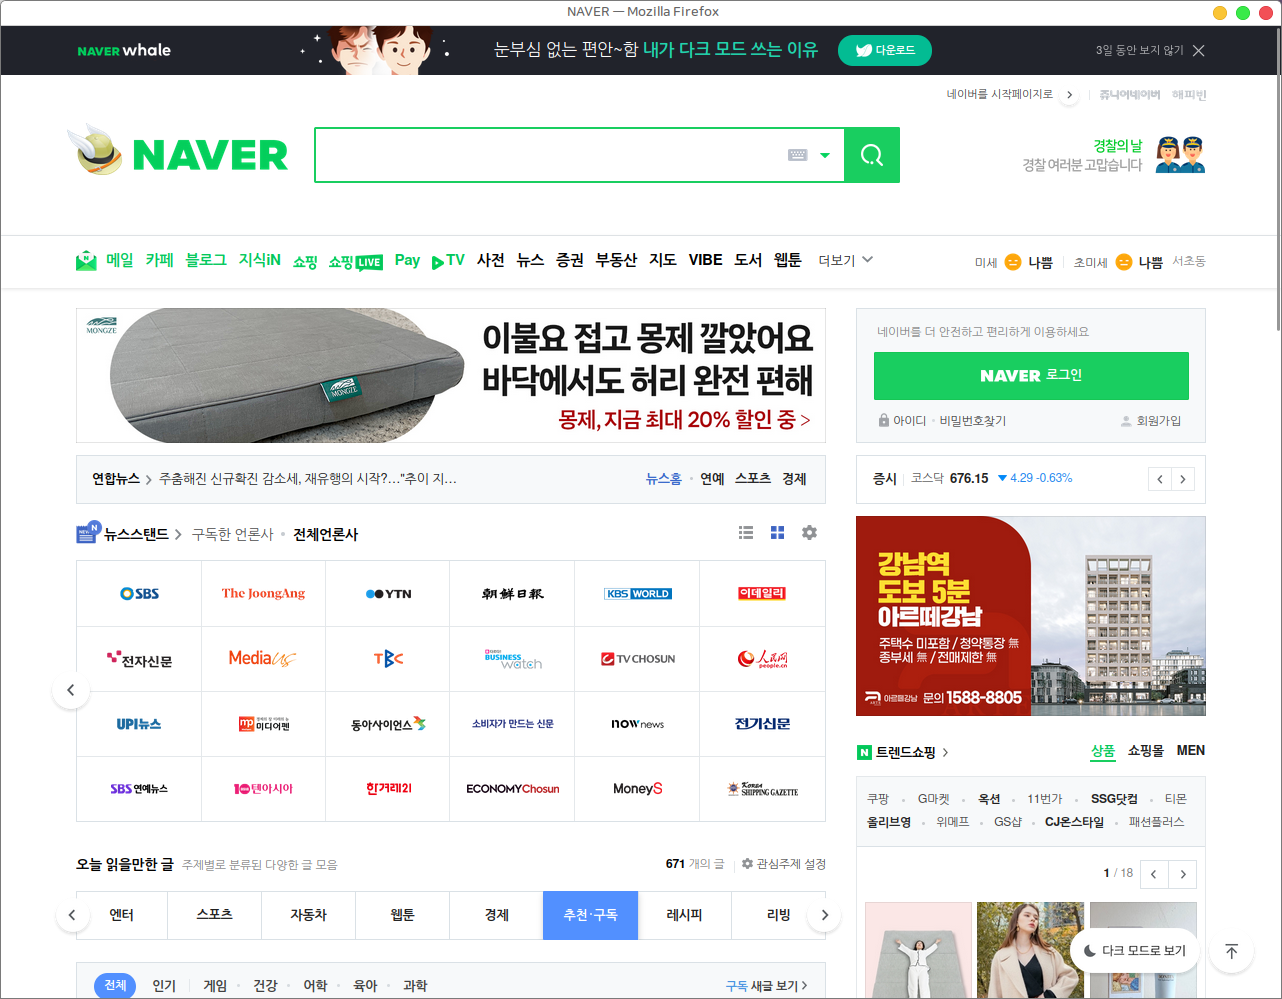
Task: Enable dark mode with 다크 모드로 보기
Action: 1134,951
